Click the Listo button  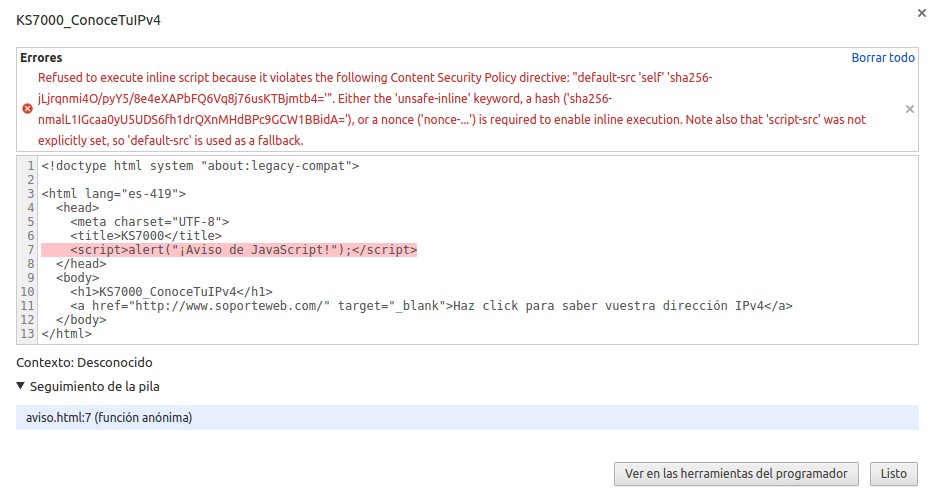click(893, 473)
